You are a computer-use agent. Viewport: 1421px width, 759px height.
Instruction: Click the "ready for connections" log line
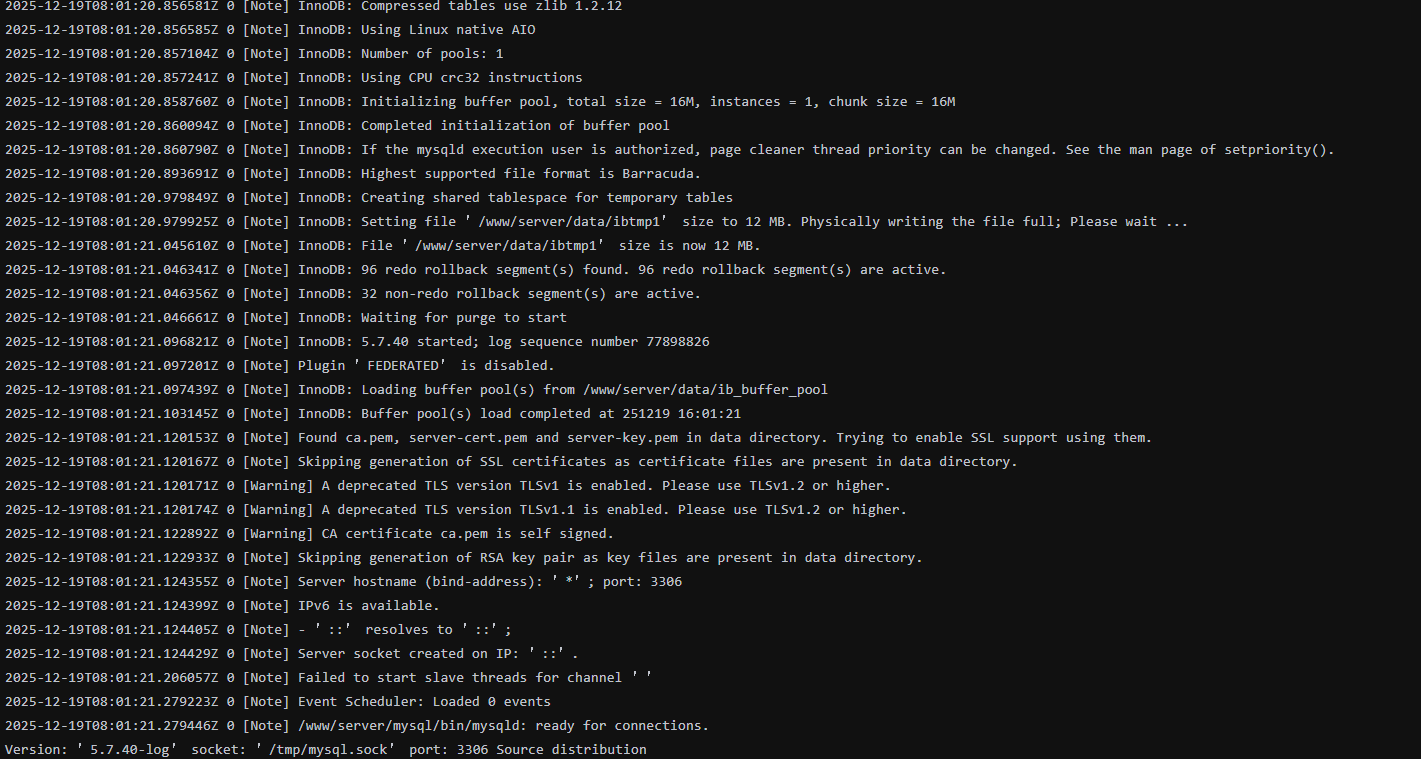click(503, 726)
